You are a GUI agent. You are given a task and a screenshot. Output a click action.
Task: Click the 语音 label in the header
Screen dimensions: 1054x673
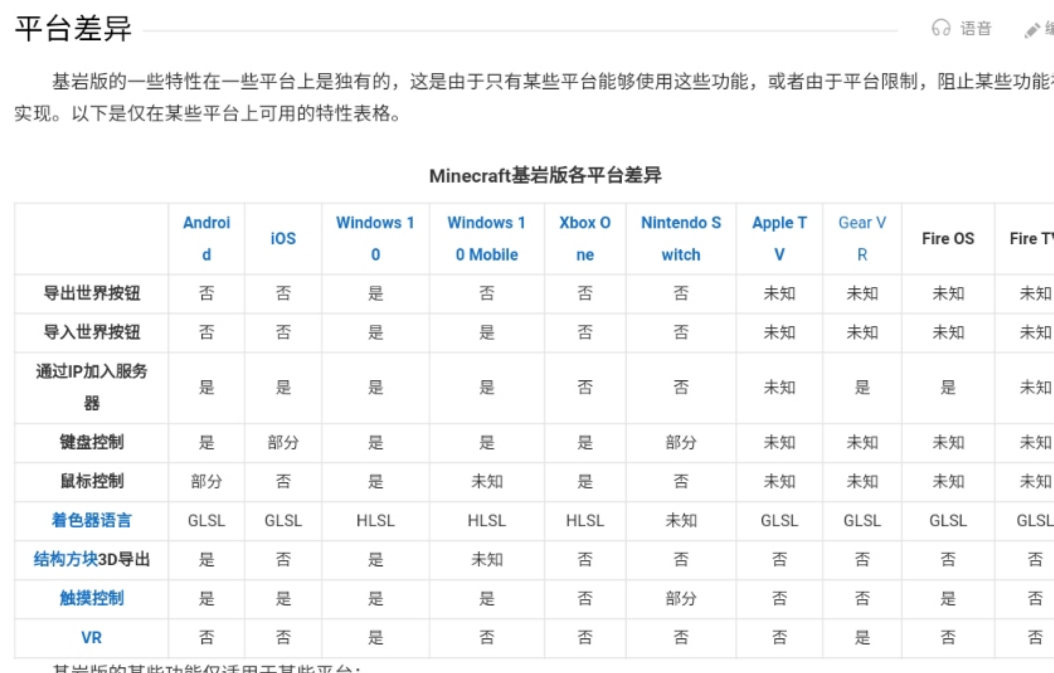[976, 28]
